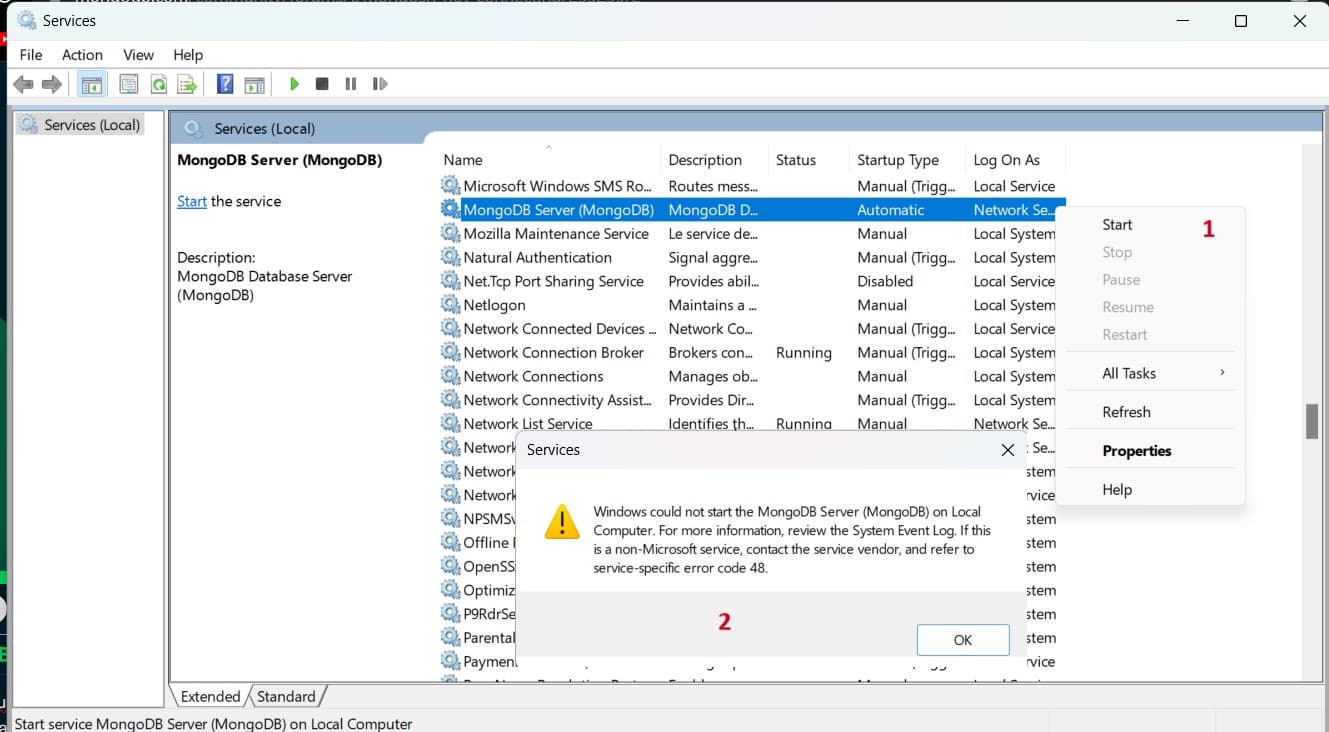This screenshot has width=1329, height=732.
Task: Choose Start in the context menu
Action: tap(1117, 225)
